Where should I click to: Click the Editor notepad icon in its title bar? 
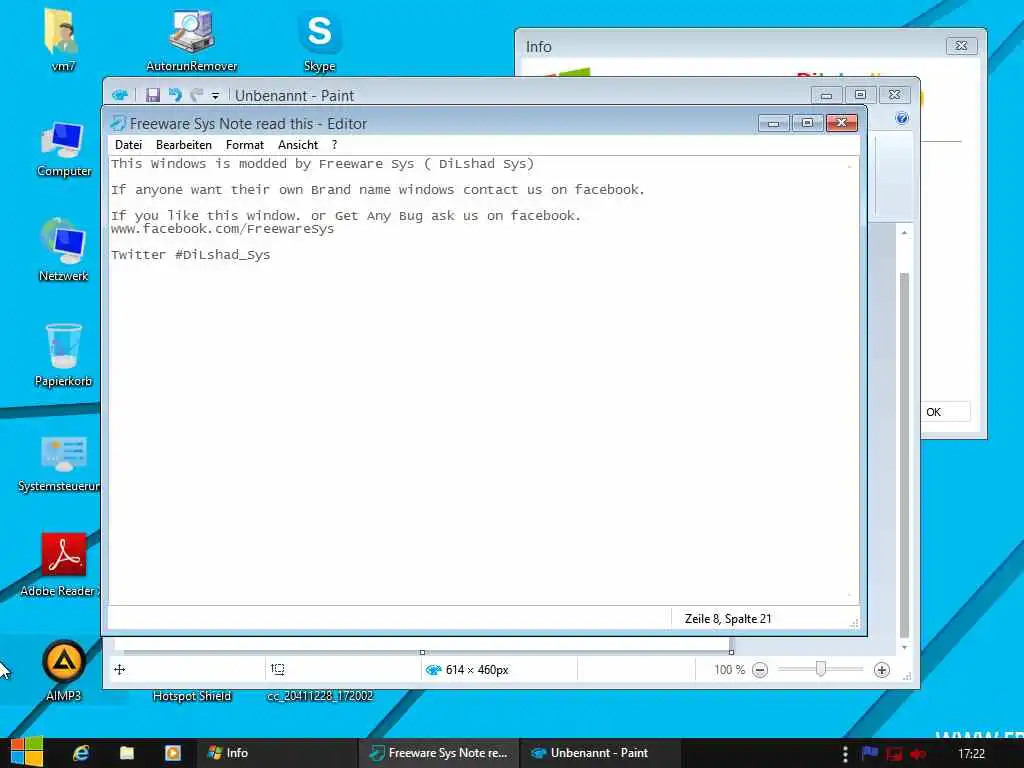(x=118, y=123)
